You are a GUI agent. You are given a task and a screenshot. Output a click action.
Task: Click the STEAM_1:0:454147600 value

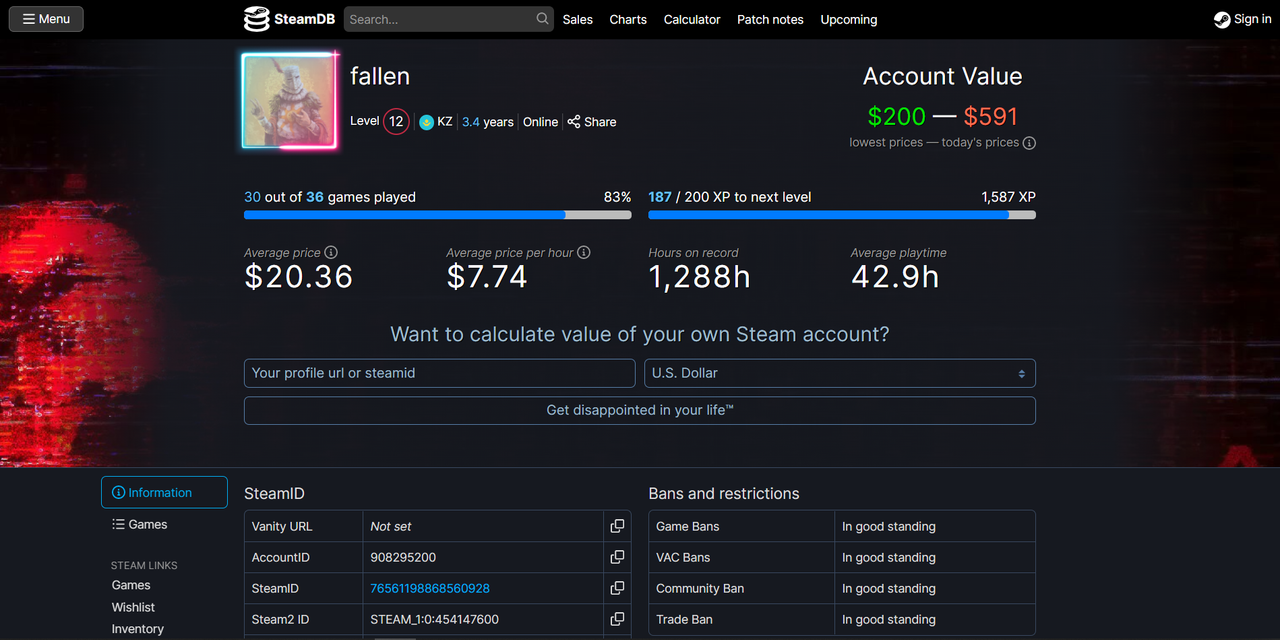435,619
